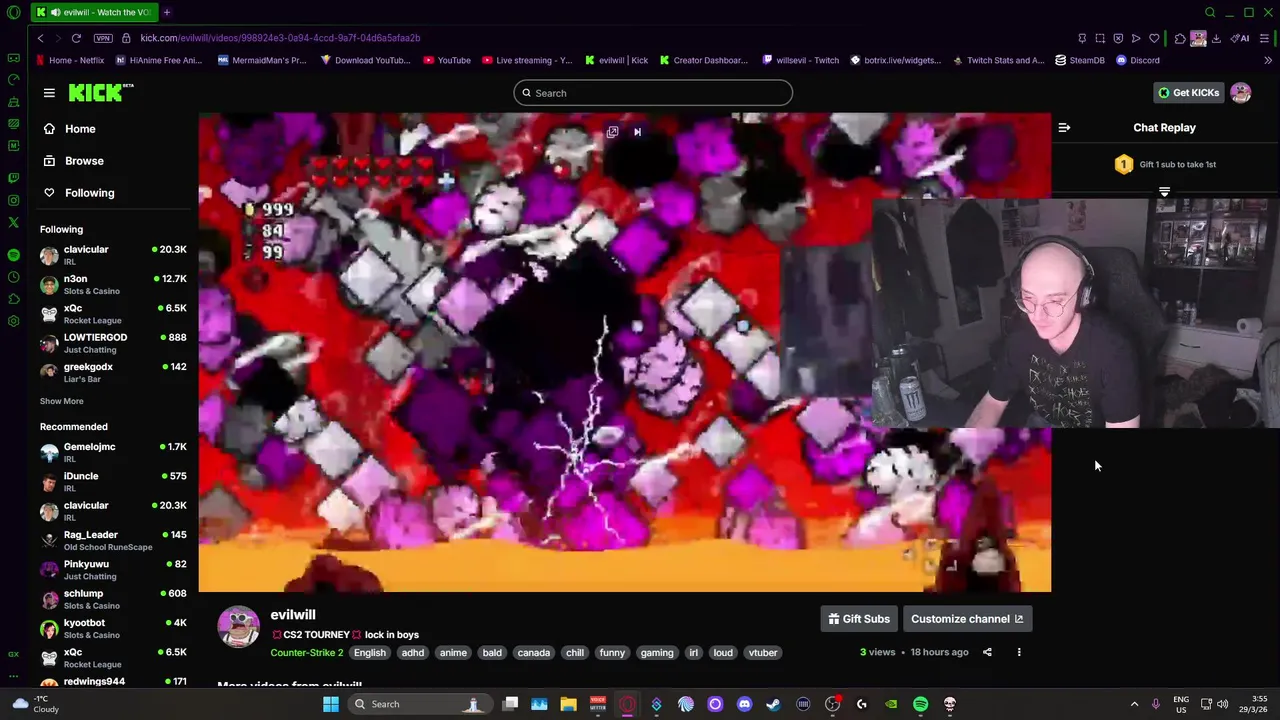Open Spotify from the taskbar
The image size is (1280, 720).
(920, 704)
